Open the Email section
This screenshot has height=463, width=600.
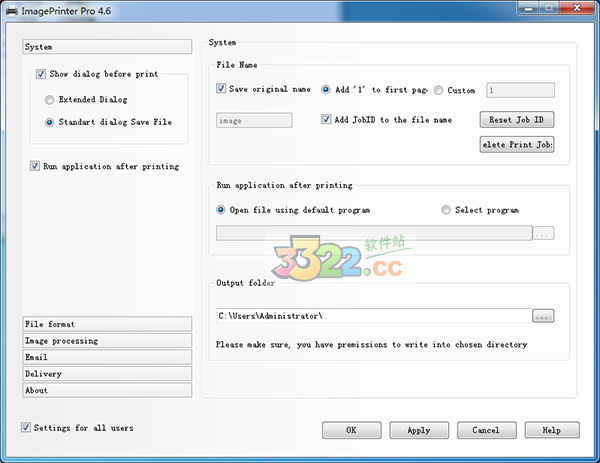(x=107, y=357)
